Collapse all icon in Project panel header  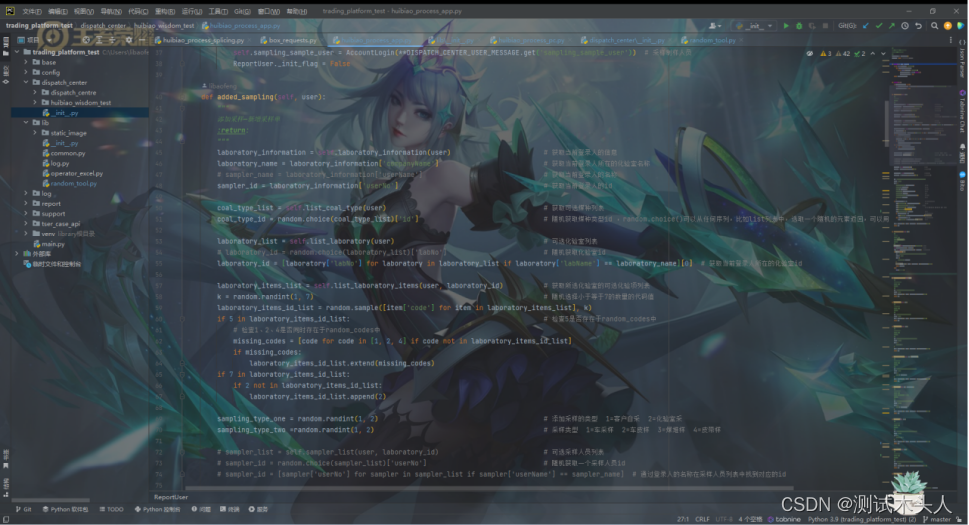[112, 40]
